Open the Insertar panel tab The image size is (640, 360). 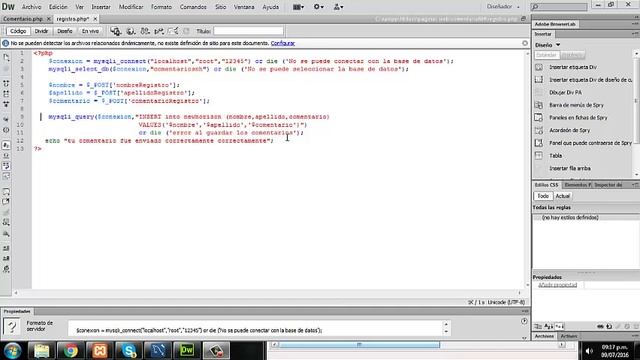coord(543,34)
